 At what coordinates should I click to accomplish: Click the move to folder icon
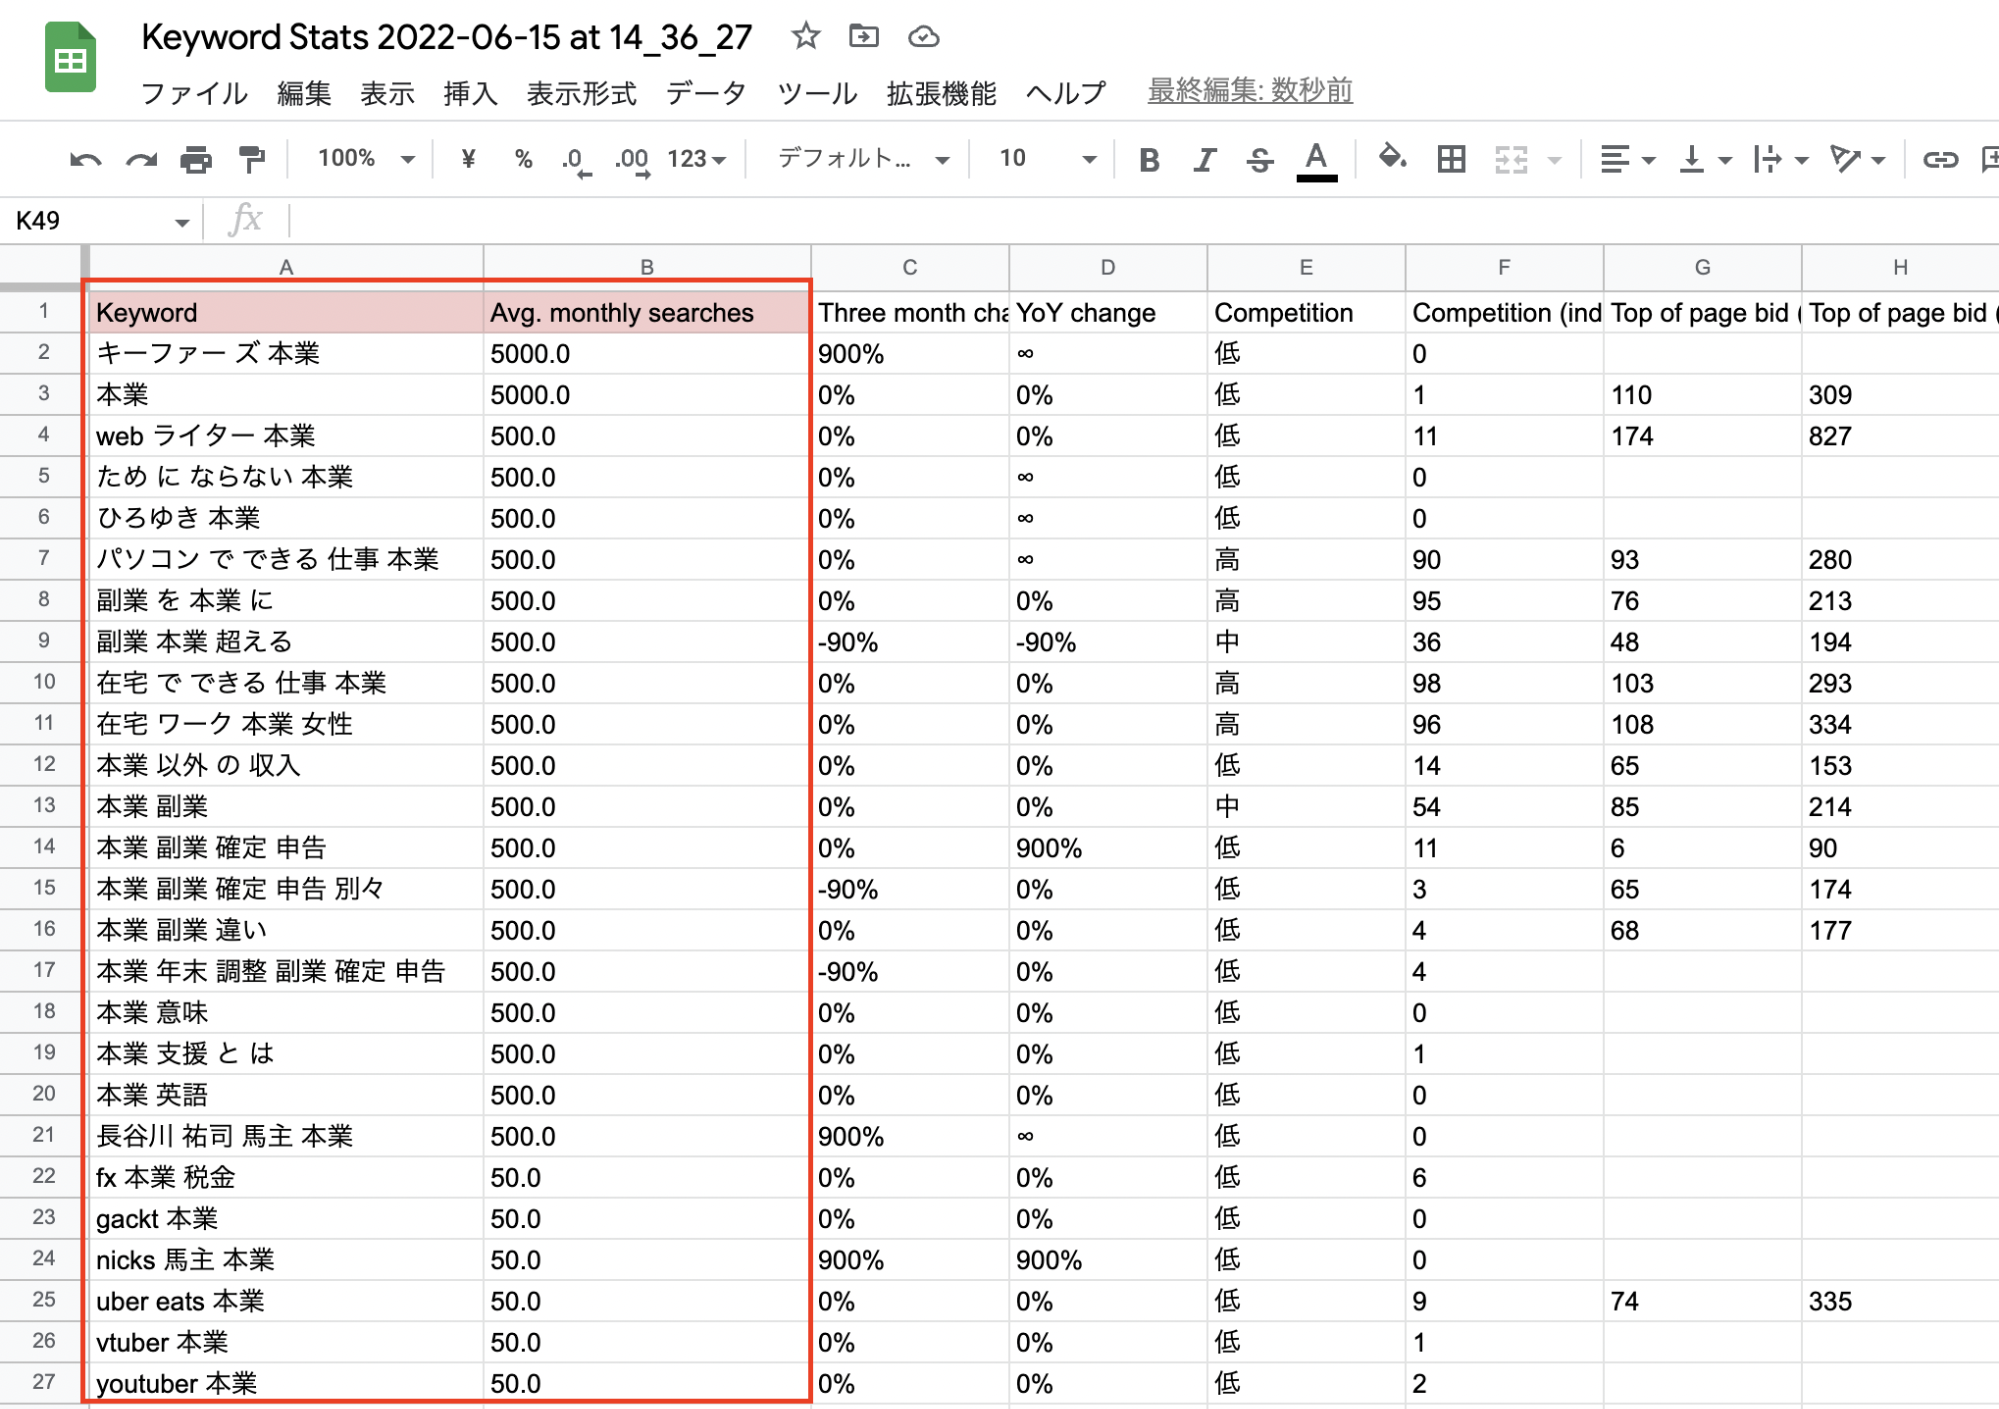point(863,37)
